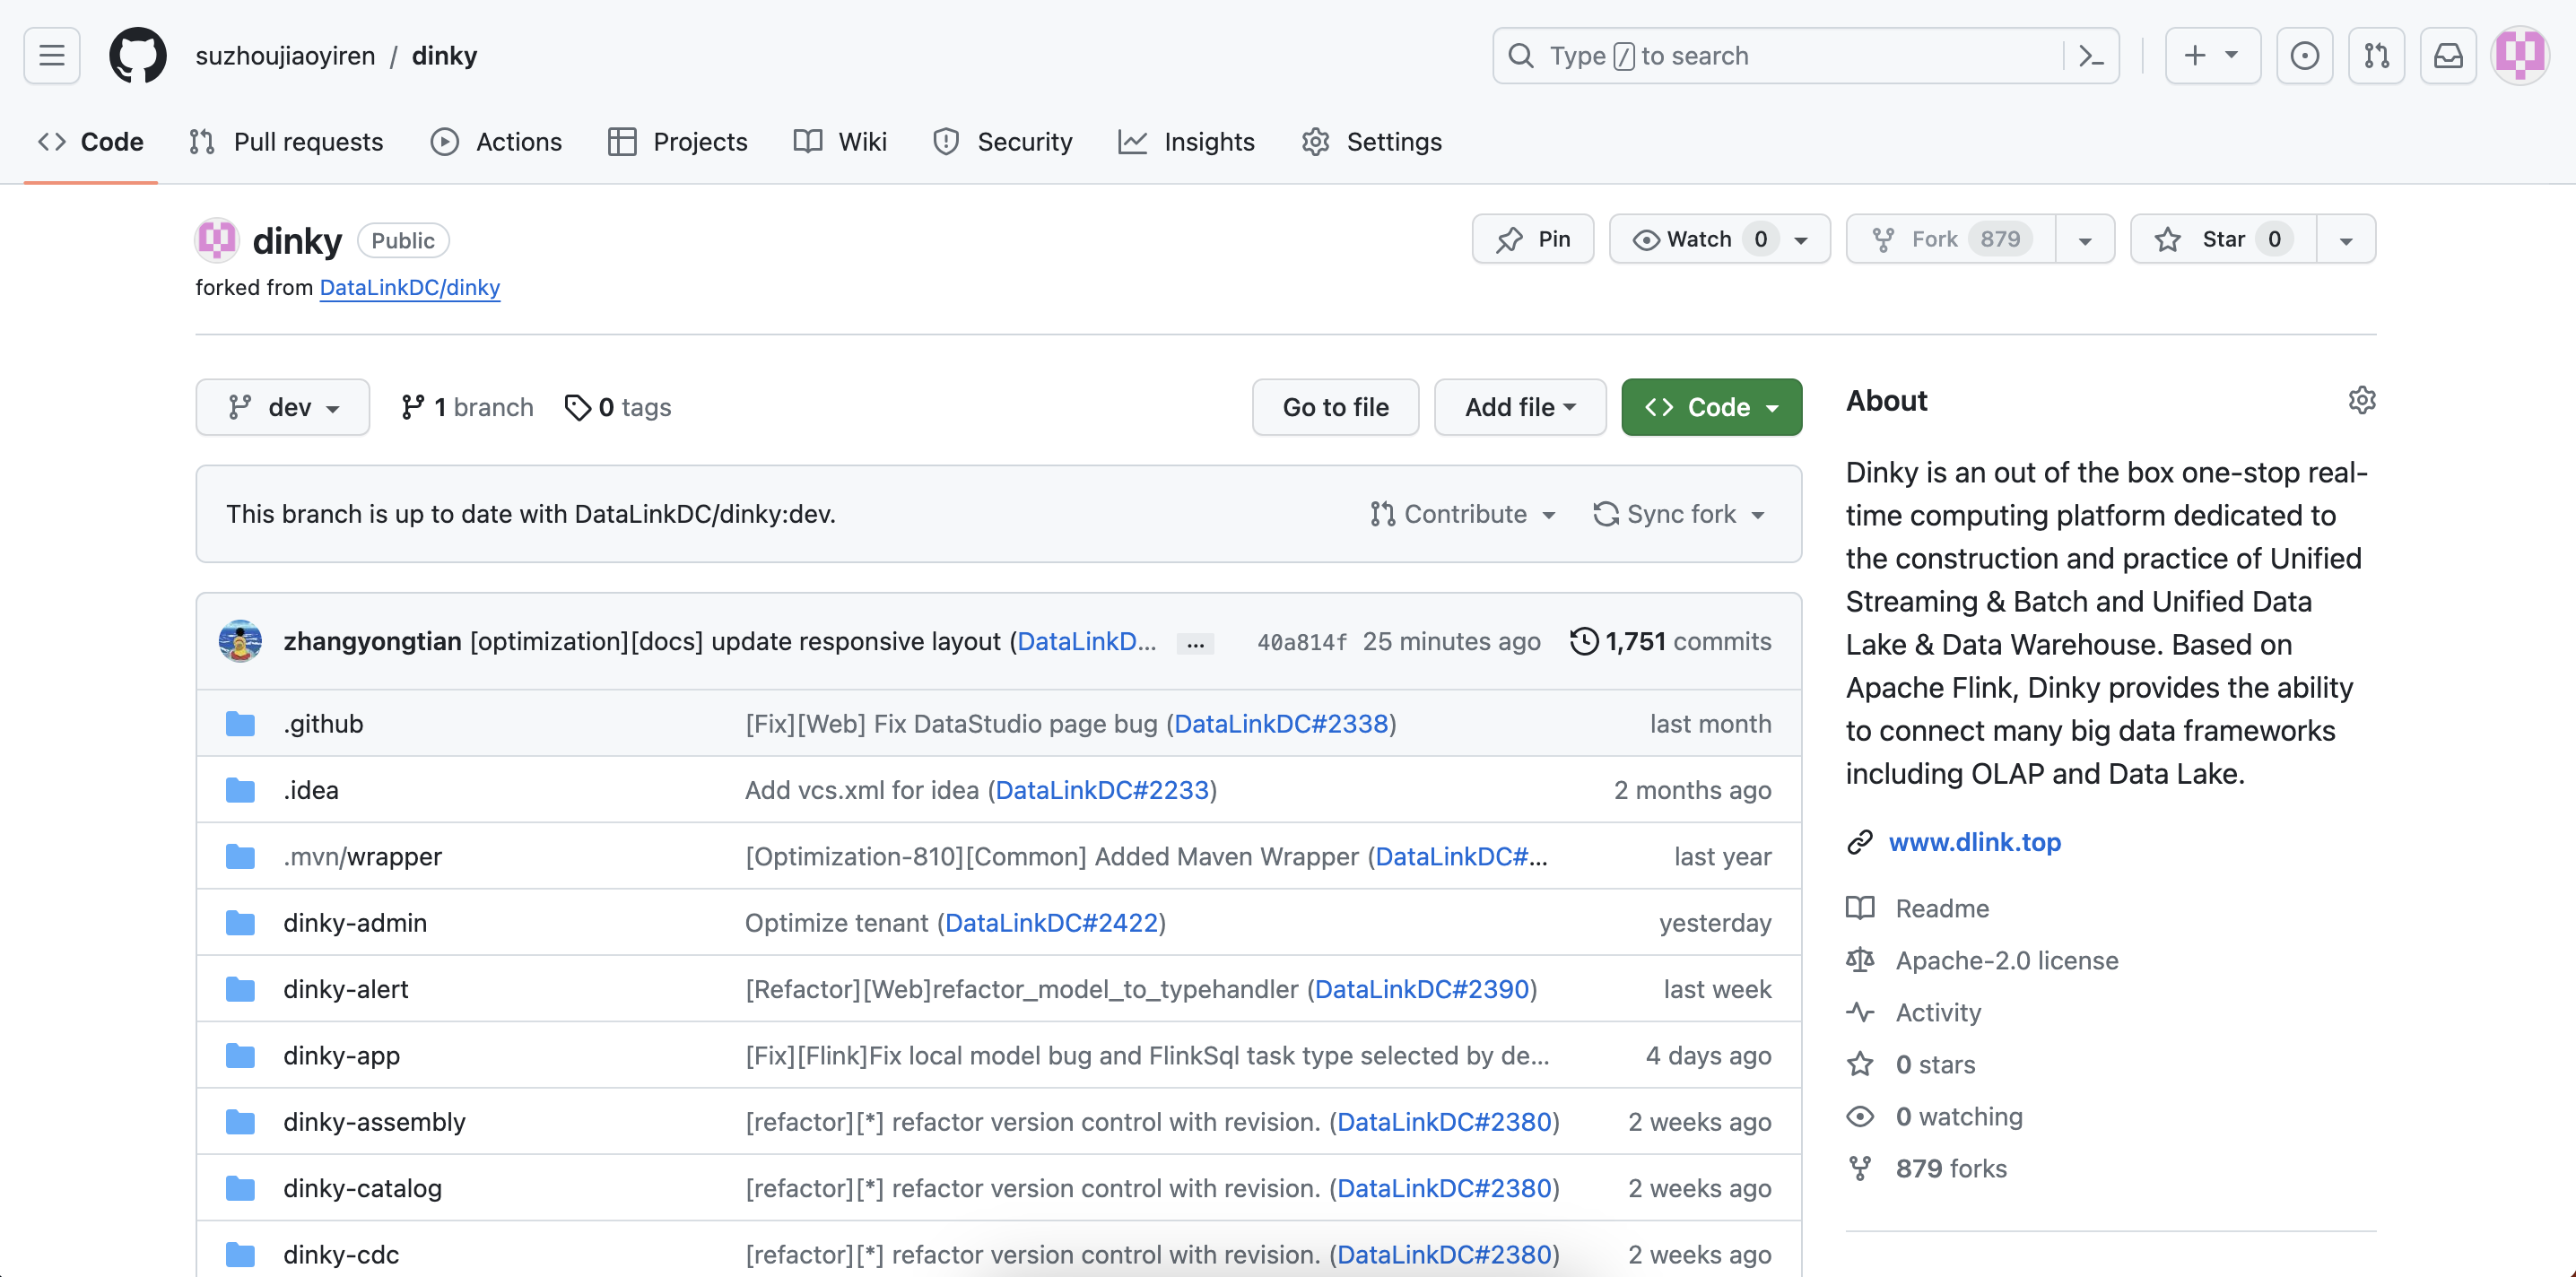
Task: Open the hamburger navigation menu
Action: coord(52,56)
